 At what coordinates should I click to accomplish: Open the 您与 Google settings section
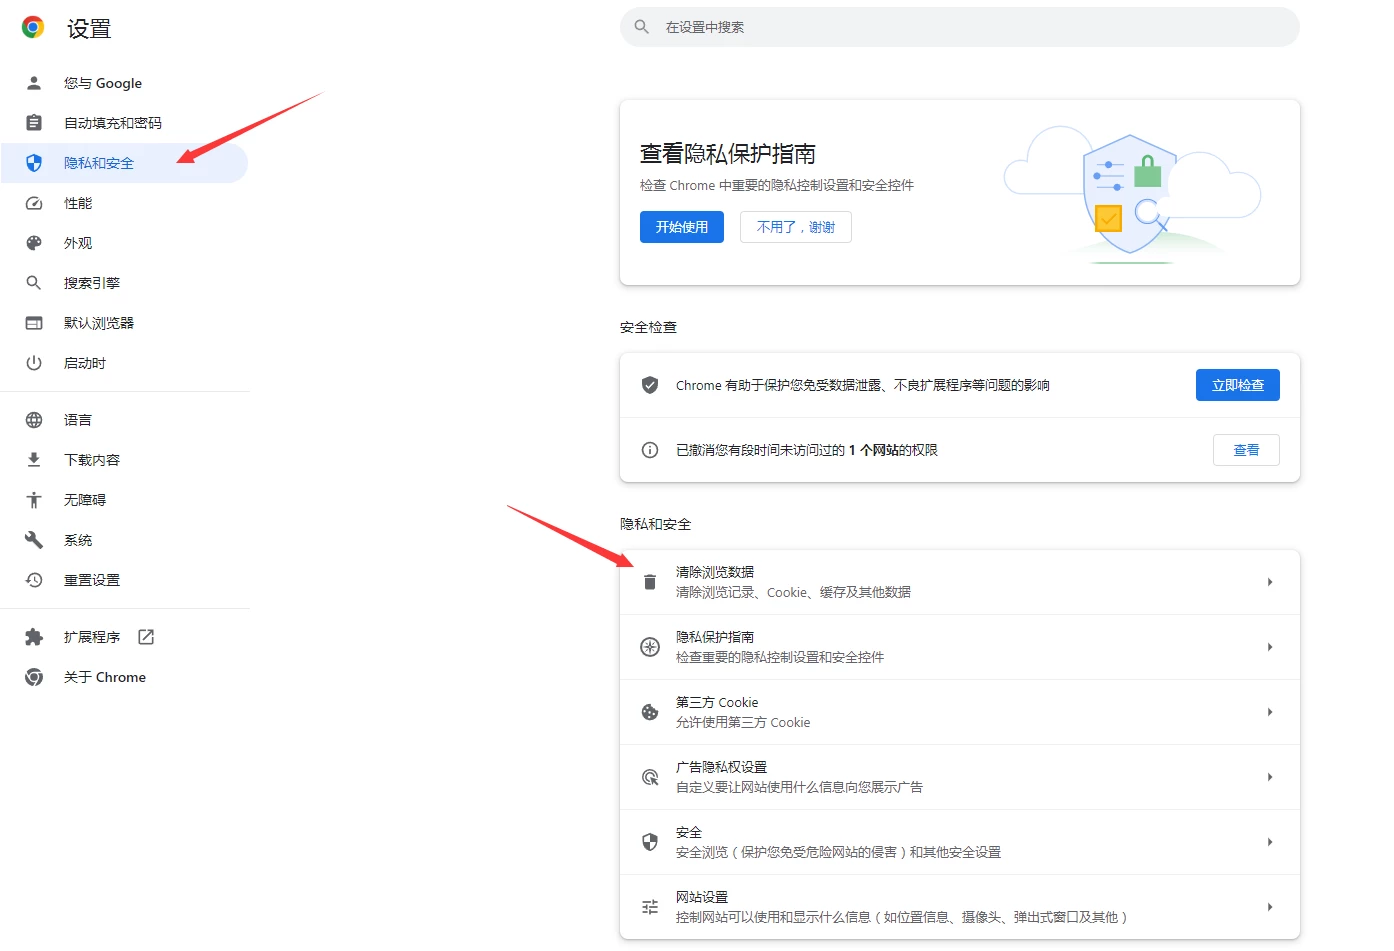pyautogui.click(x=124, y=83)
